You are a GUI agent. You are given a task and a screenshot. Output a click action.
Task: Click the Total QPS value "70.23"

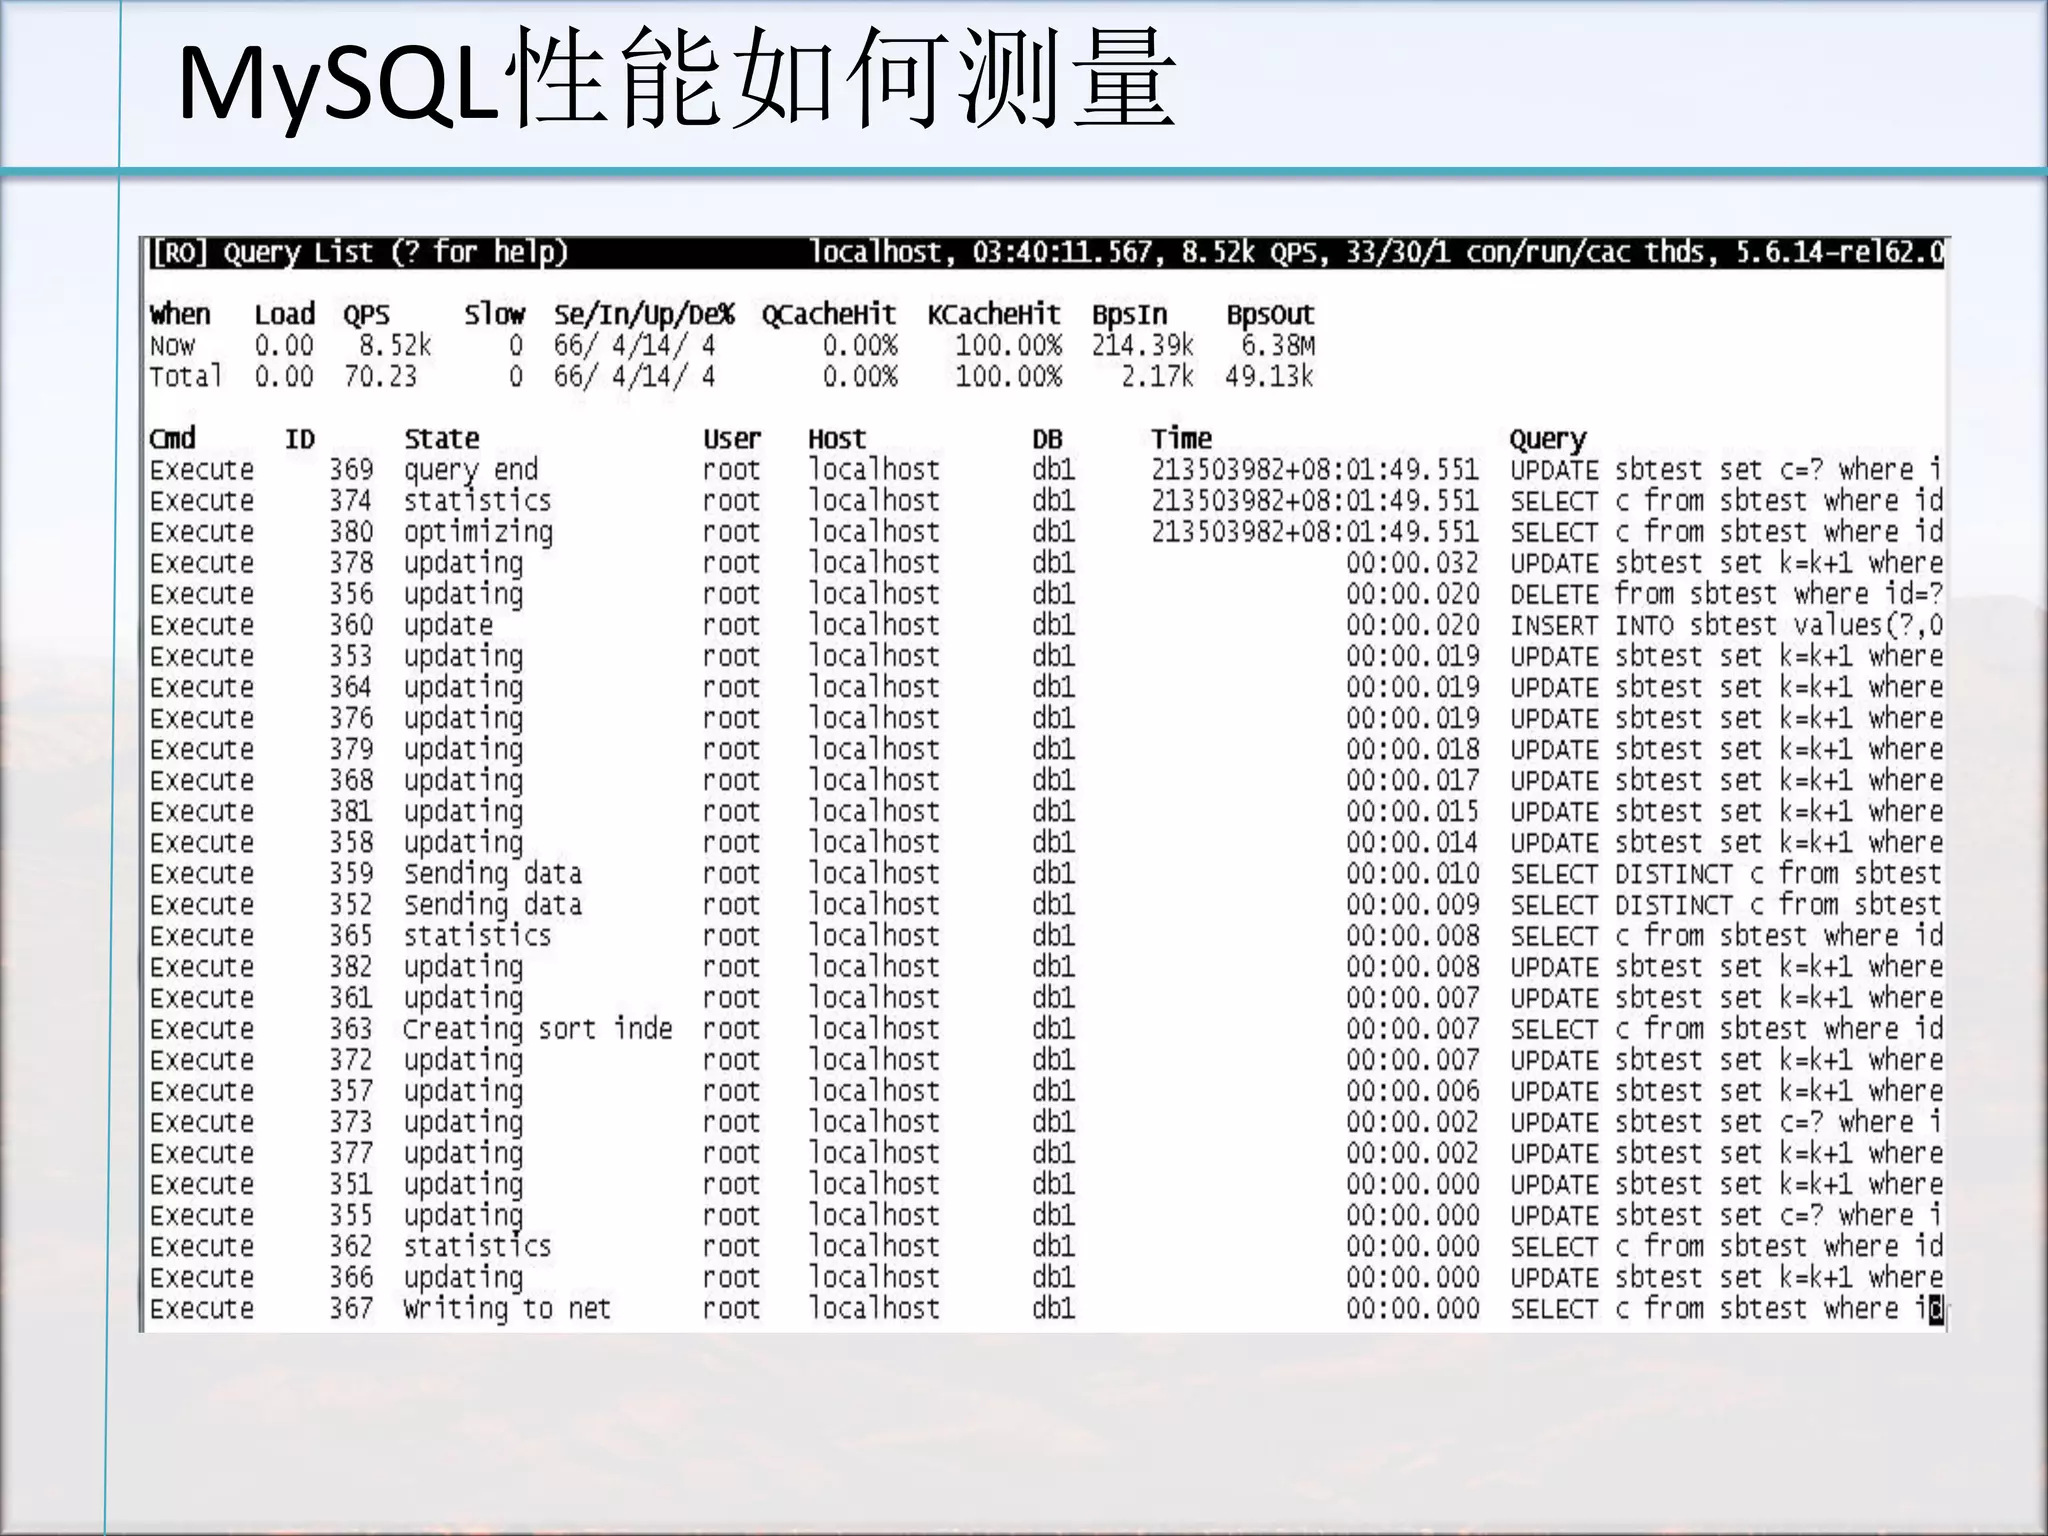[380, 377]
